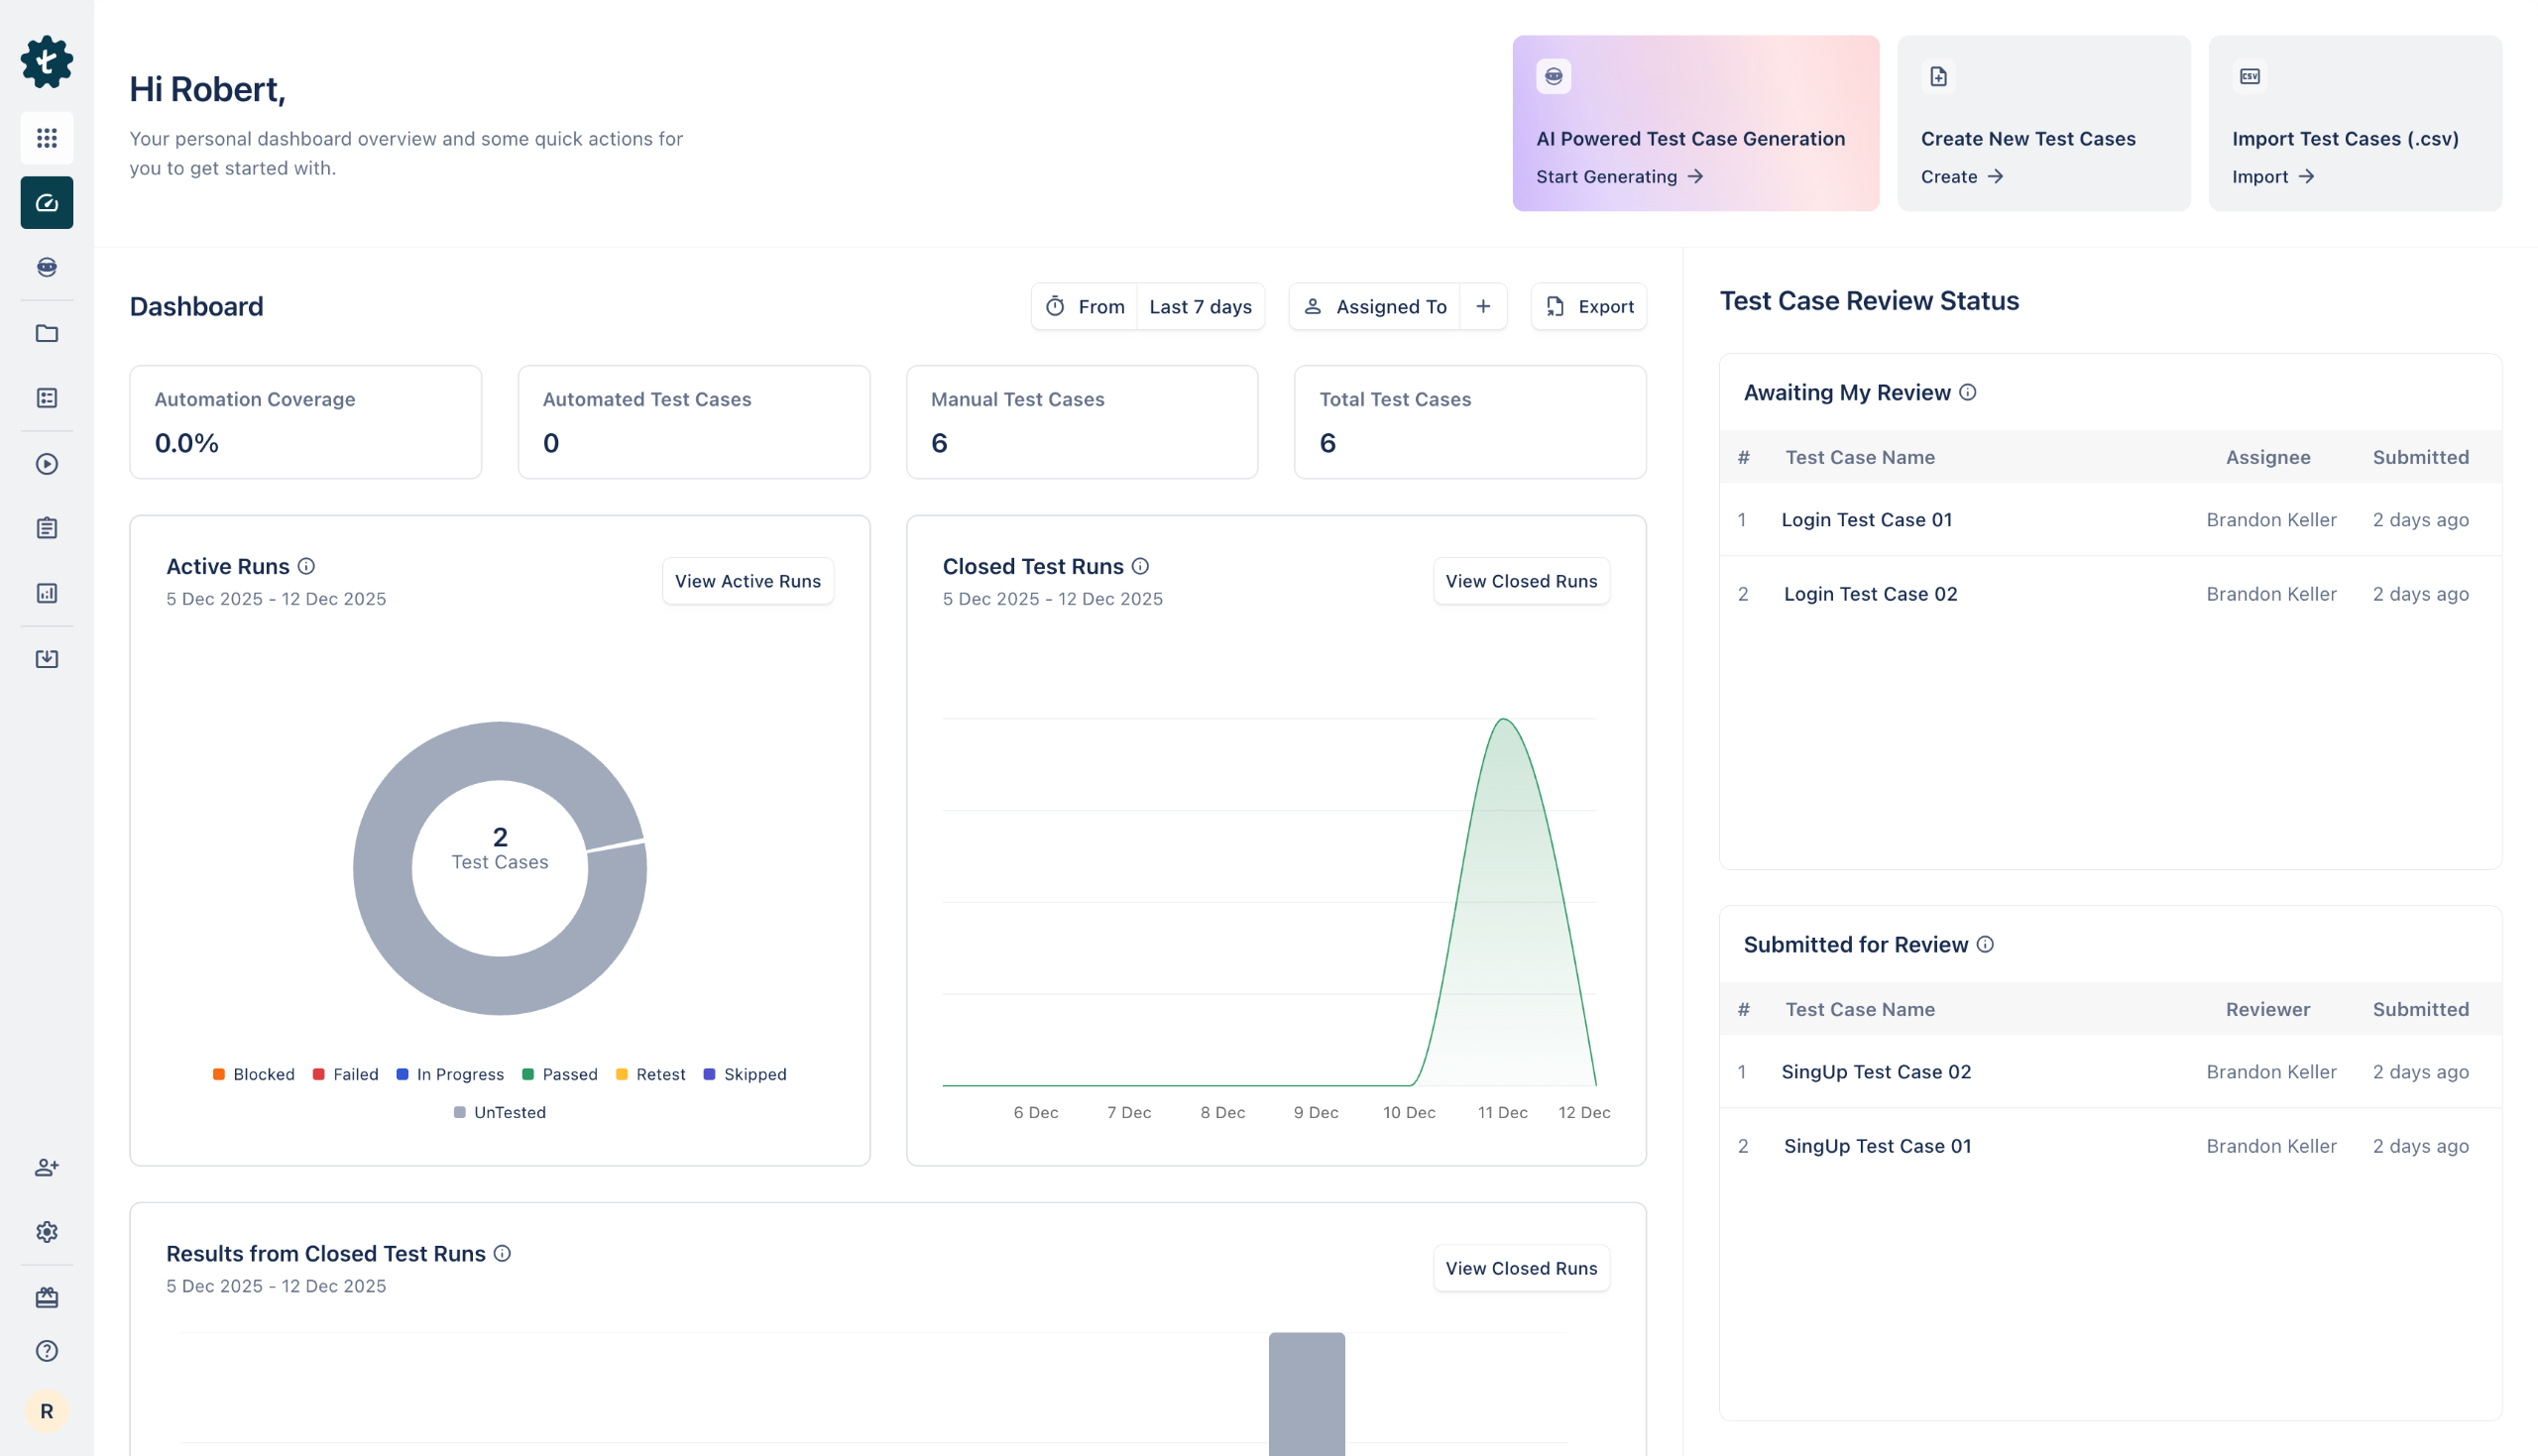Open the clipboard test plans icon
Image resolution: width=2538 pixels, height=1456 pixels.
point(47,528)
